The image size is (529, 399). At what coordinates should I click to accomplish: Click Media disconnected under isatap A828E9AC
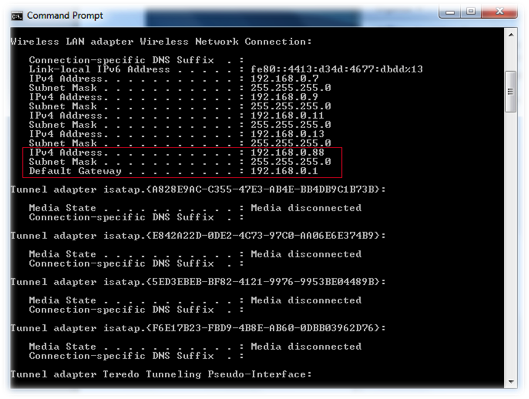tap(306, 208)
